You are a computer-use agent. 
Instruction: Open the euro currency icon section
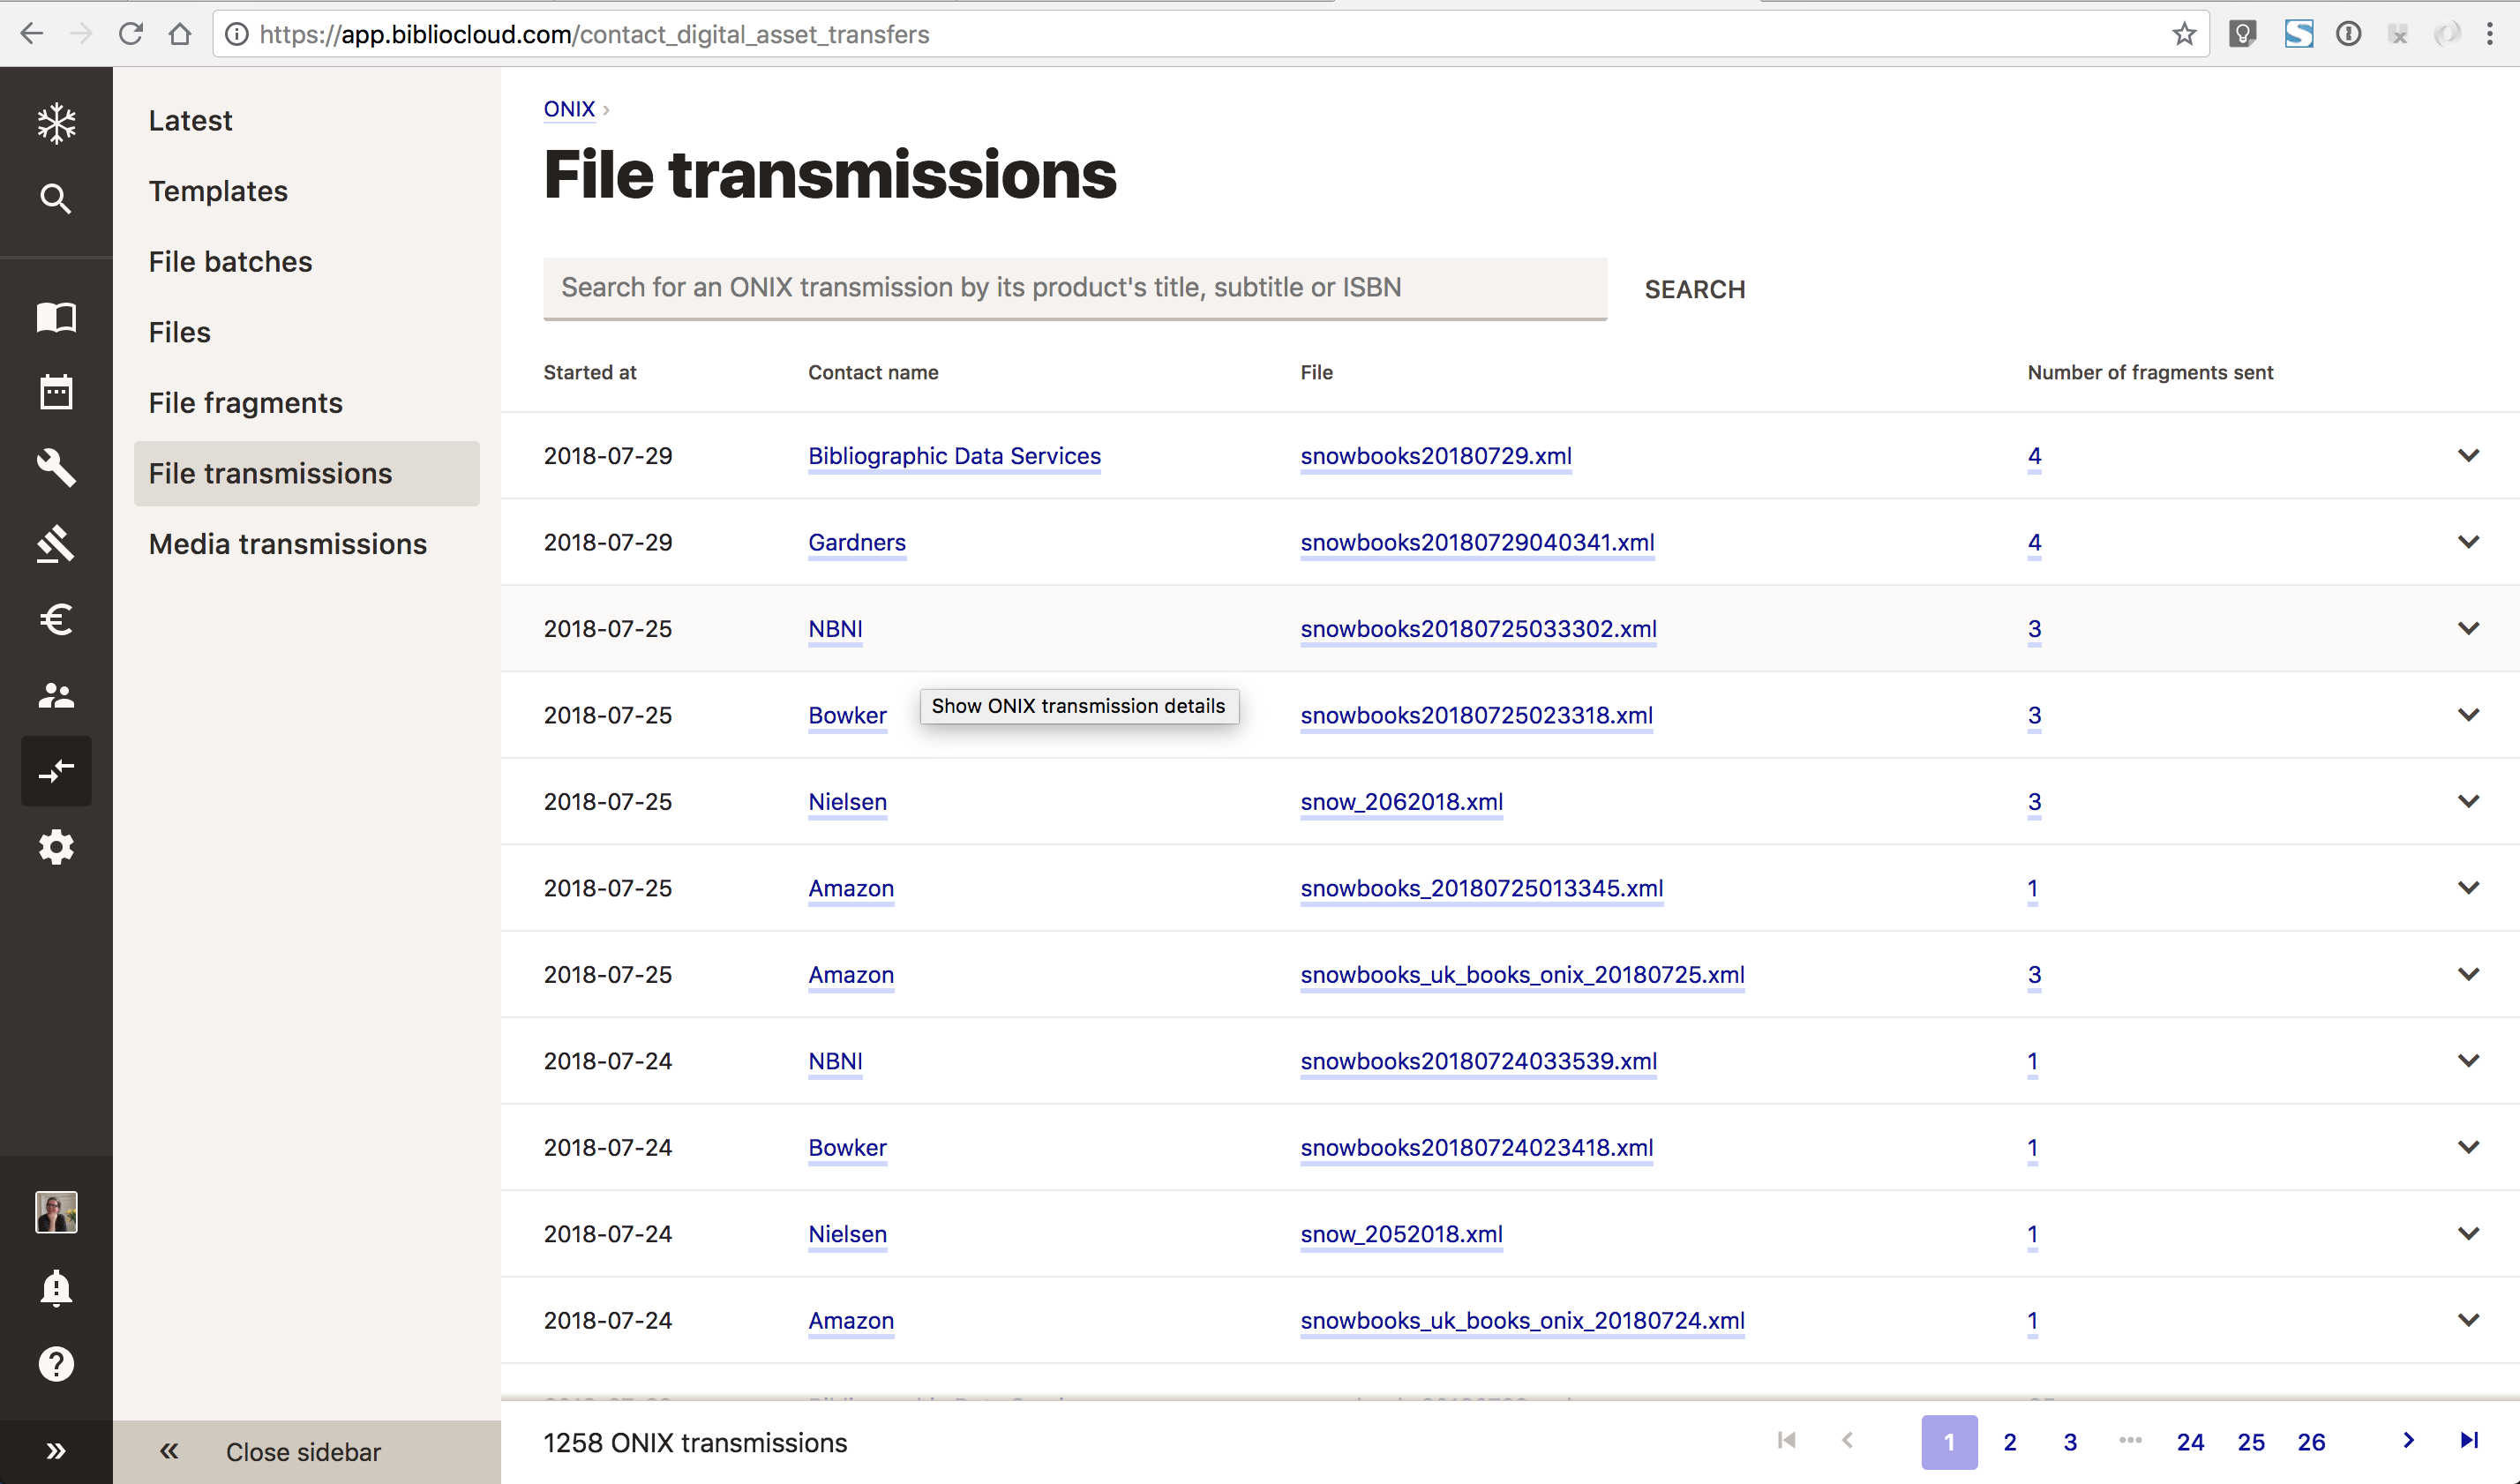click(56, 620)
